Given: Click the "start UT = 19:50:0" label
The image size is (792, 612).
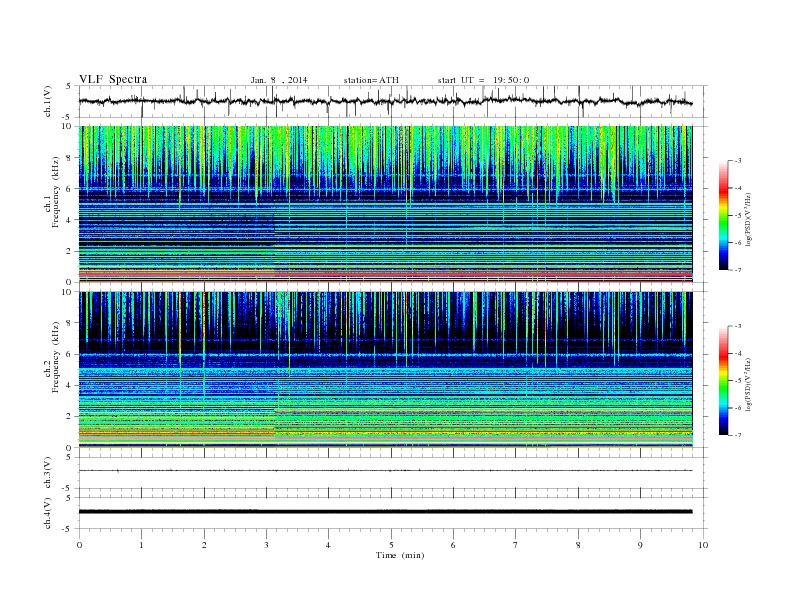Looking at the screenshot, I should (x=483, y=80).
